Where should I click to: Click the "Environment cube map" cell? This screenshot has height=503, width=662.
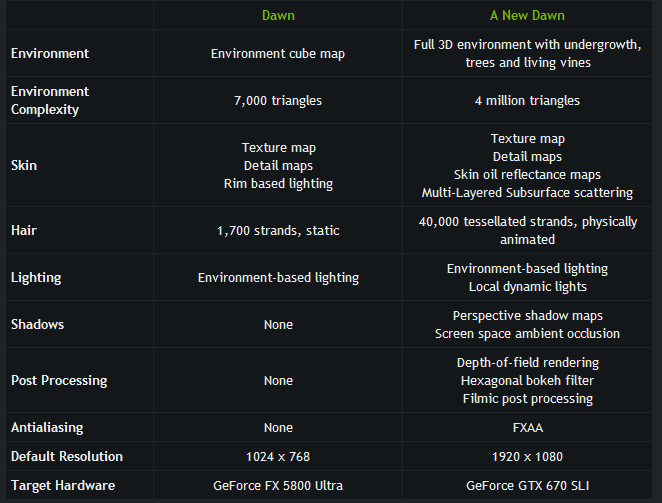[x=278, y=53]
